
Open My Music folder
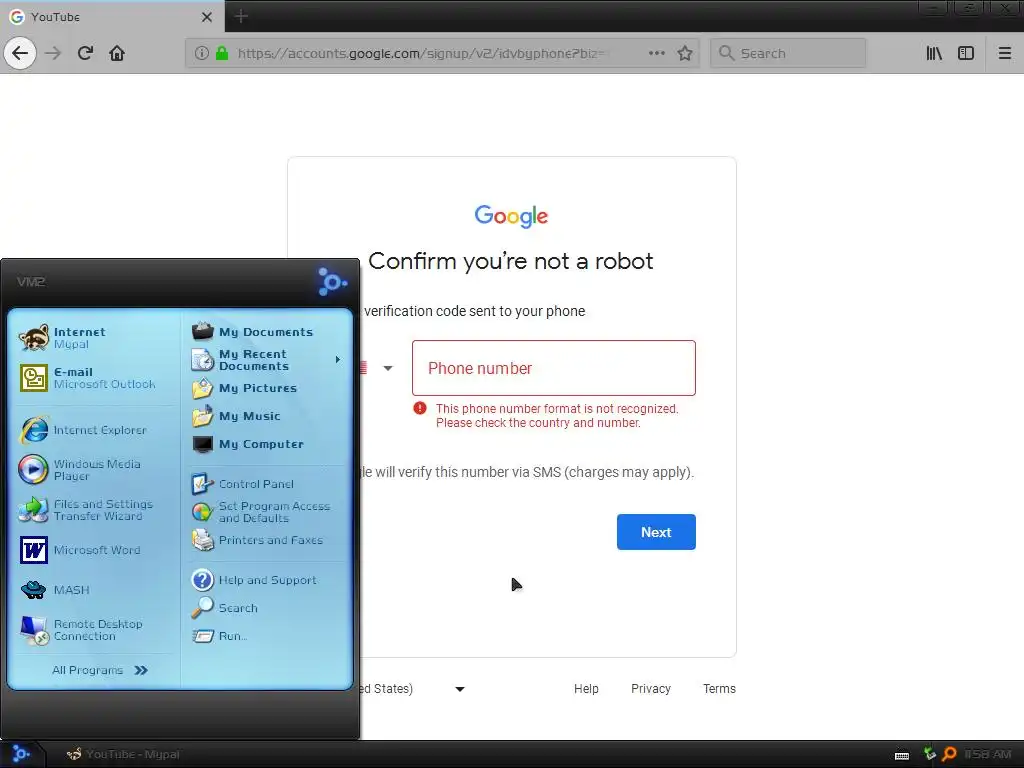266,416
